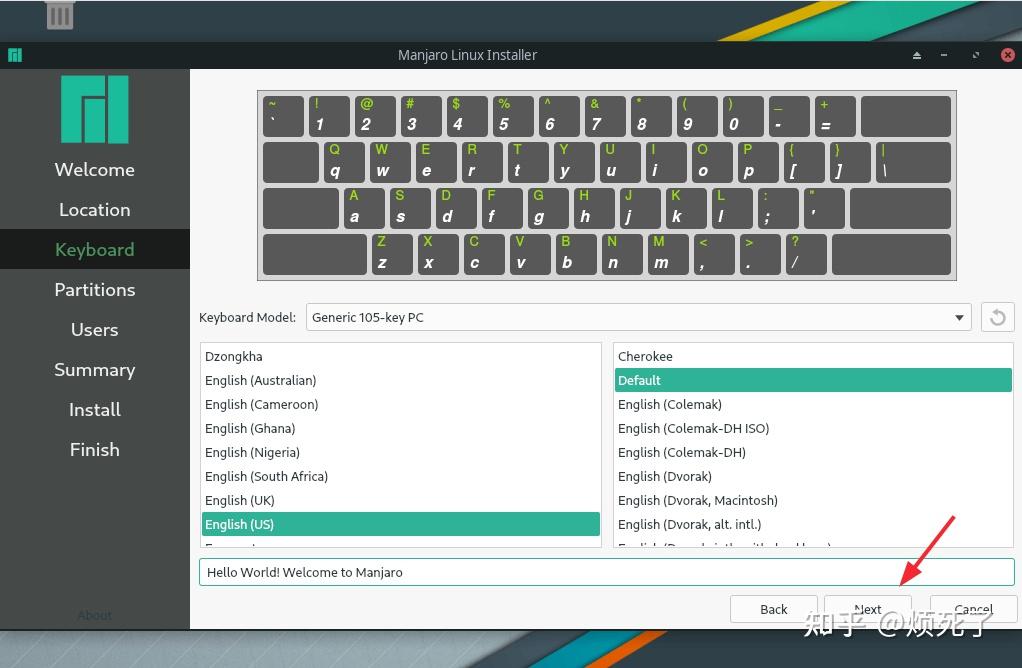Click the reset keyboard model icon
1022x668 pixels.
coord(996,317)
